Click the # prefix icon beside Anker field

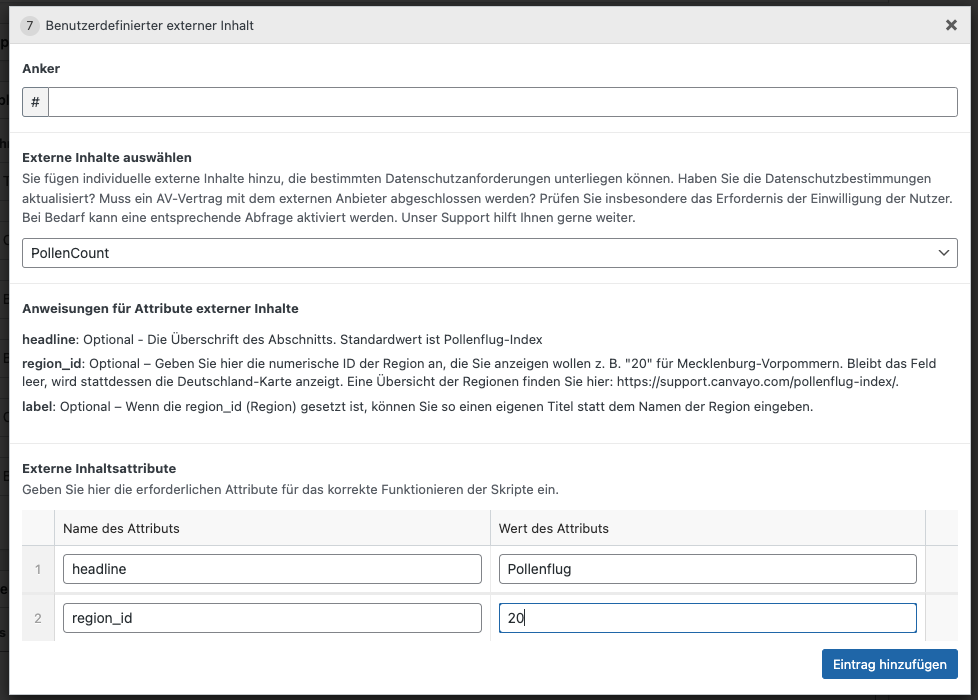point(35,102)
